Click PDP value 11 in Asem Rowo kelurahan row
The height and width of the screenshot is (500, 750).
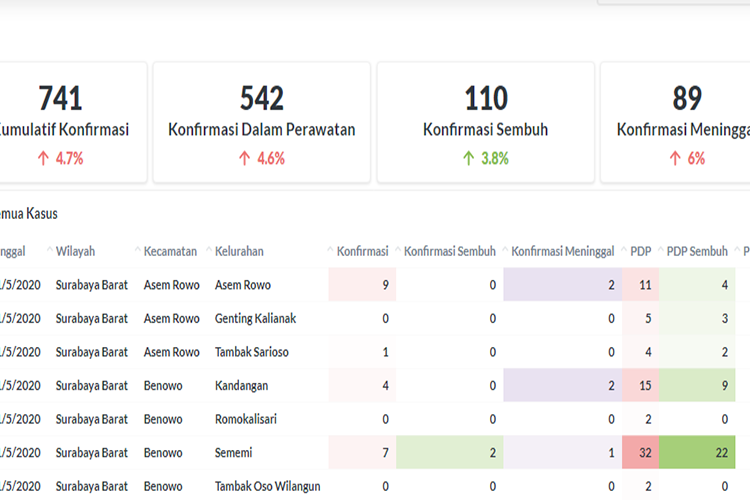click(x=645, y=285)
